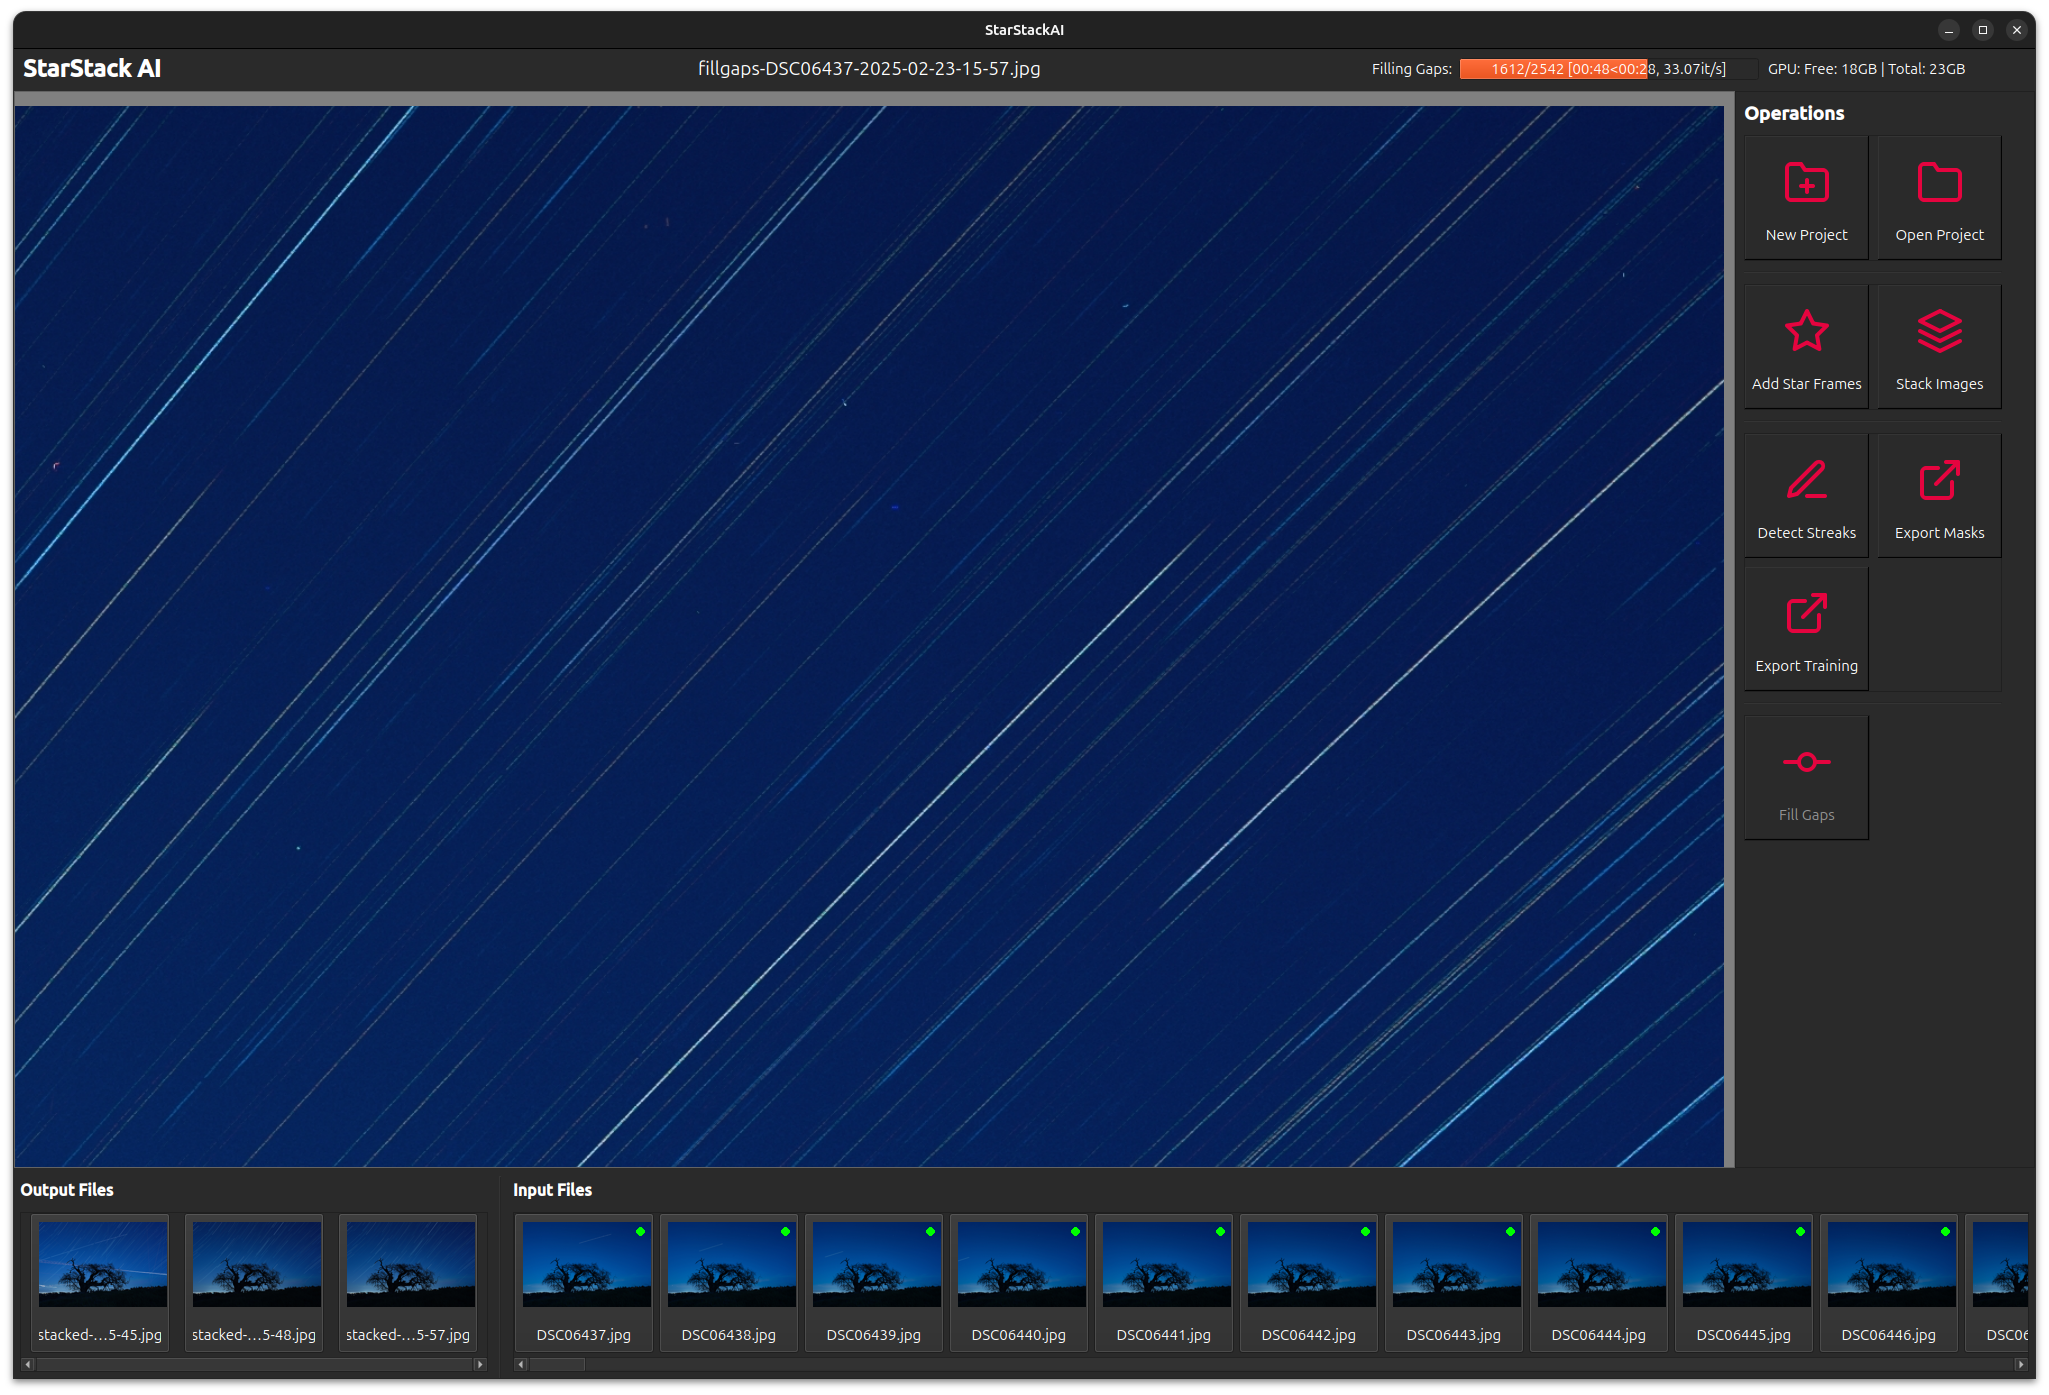Click Input Files left scroll arrow
The height and width of the screenshot is (1395, 2049).
(521, 1364)
